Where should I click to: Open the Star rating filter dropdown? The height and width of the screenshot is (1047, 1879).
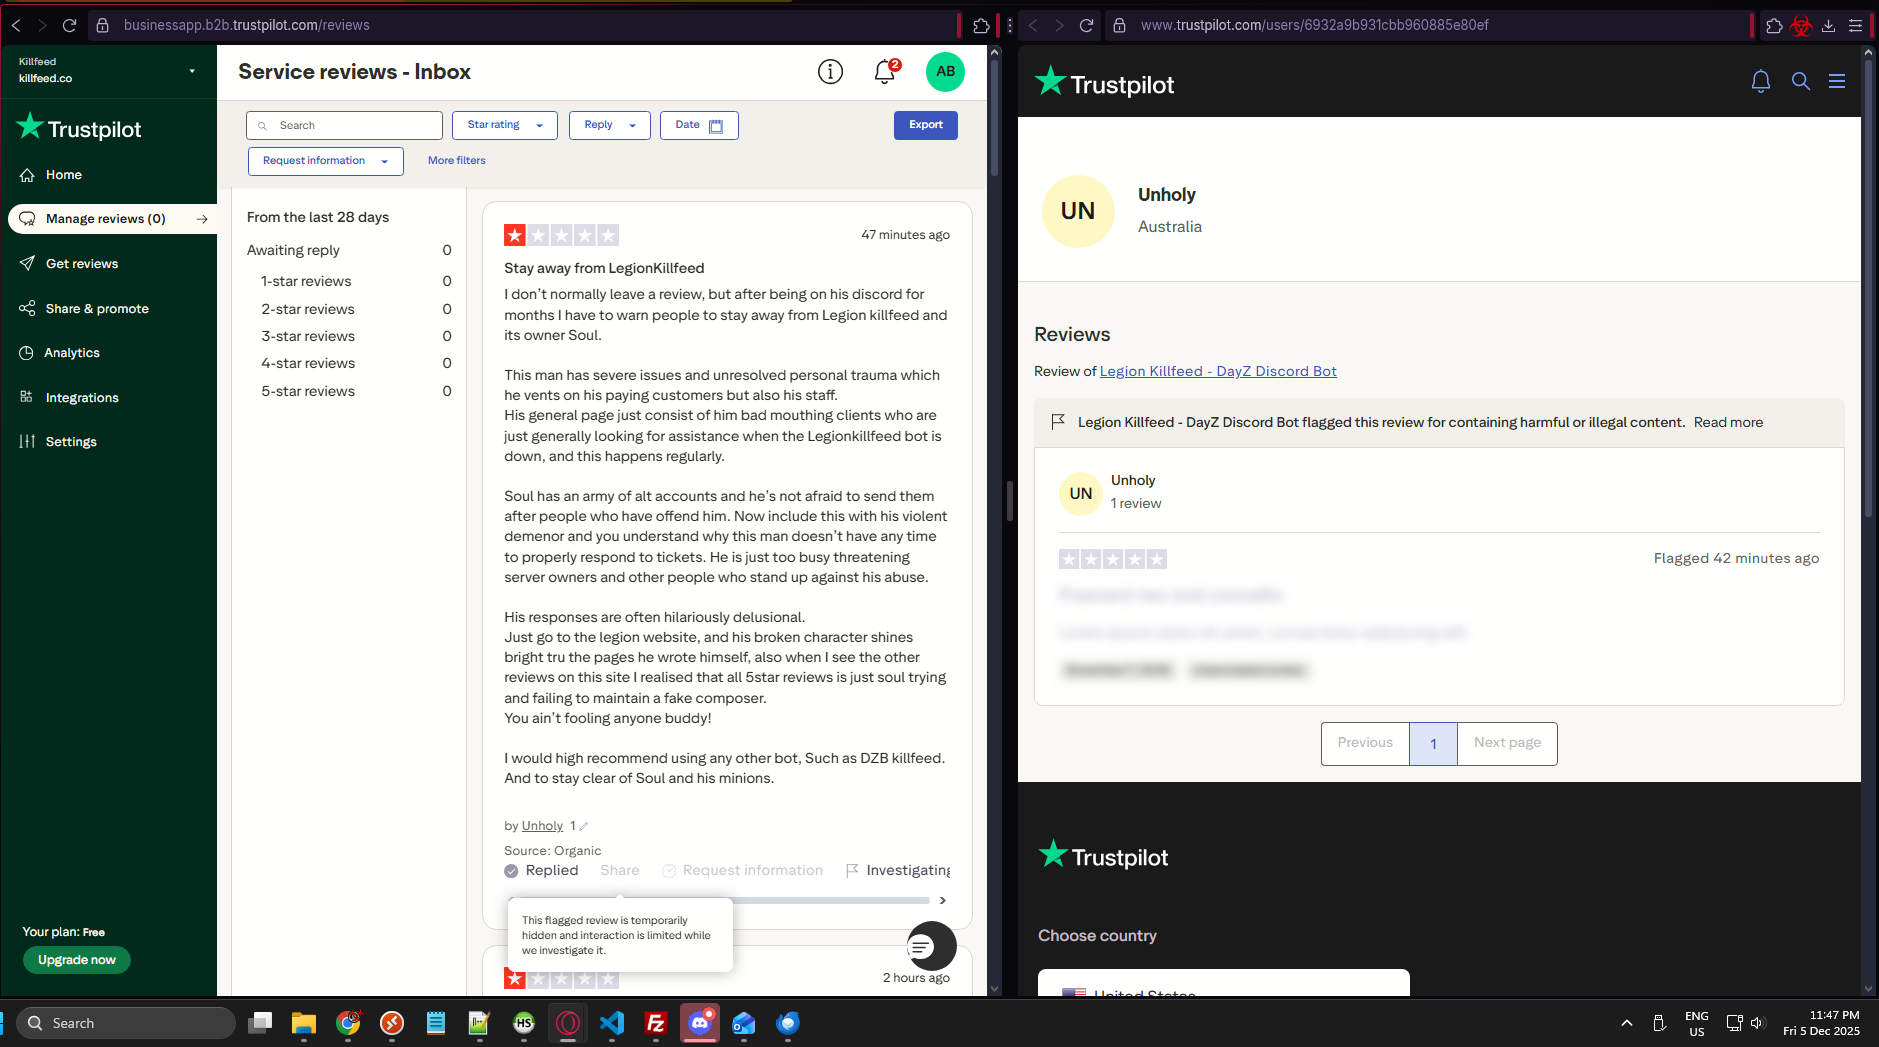505,125
